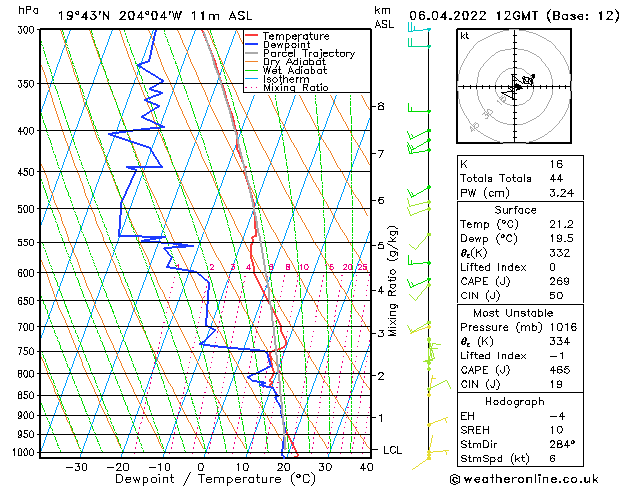Click the 0 degree temperature axis label
This screenshot has width=629, height=486.
[x=201, y=467]
